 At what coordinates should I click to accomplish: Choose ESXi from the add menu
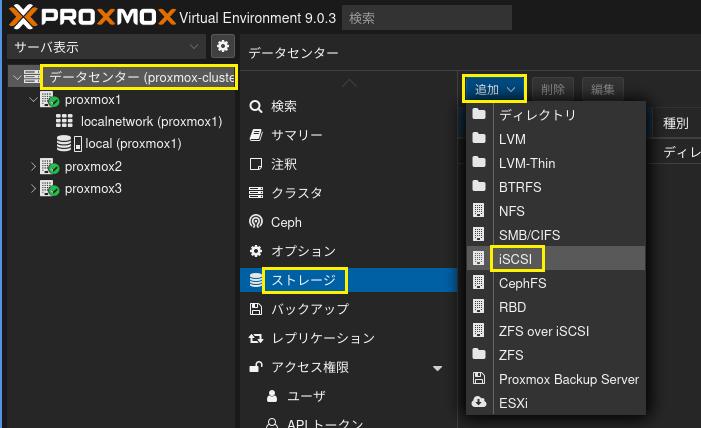tap(556, 403)
